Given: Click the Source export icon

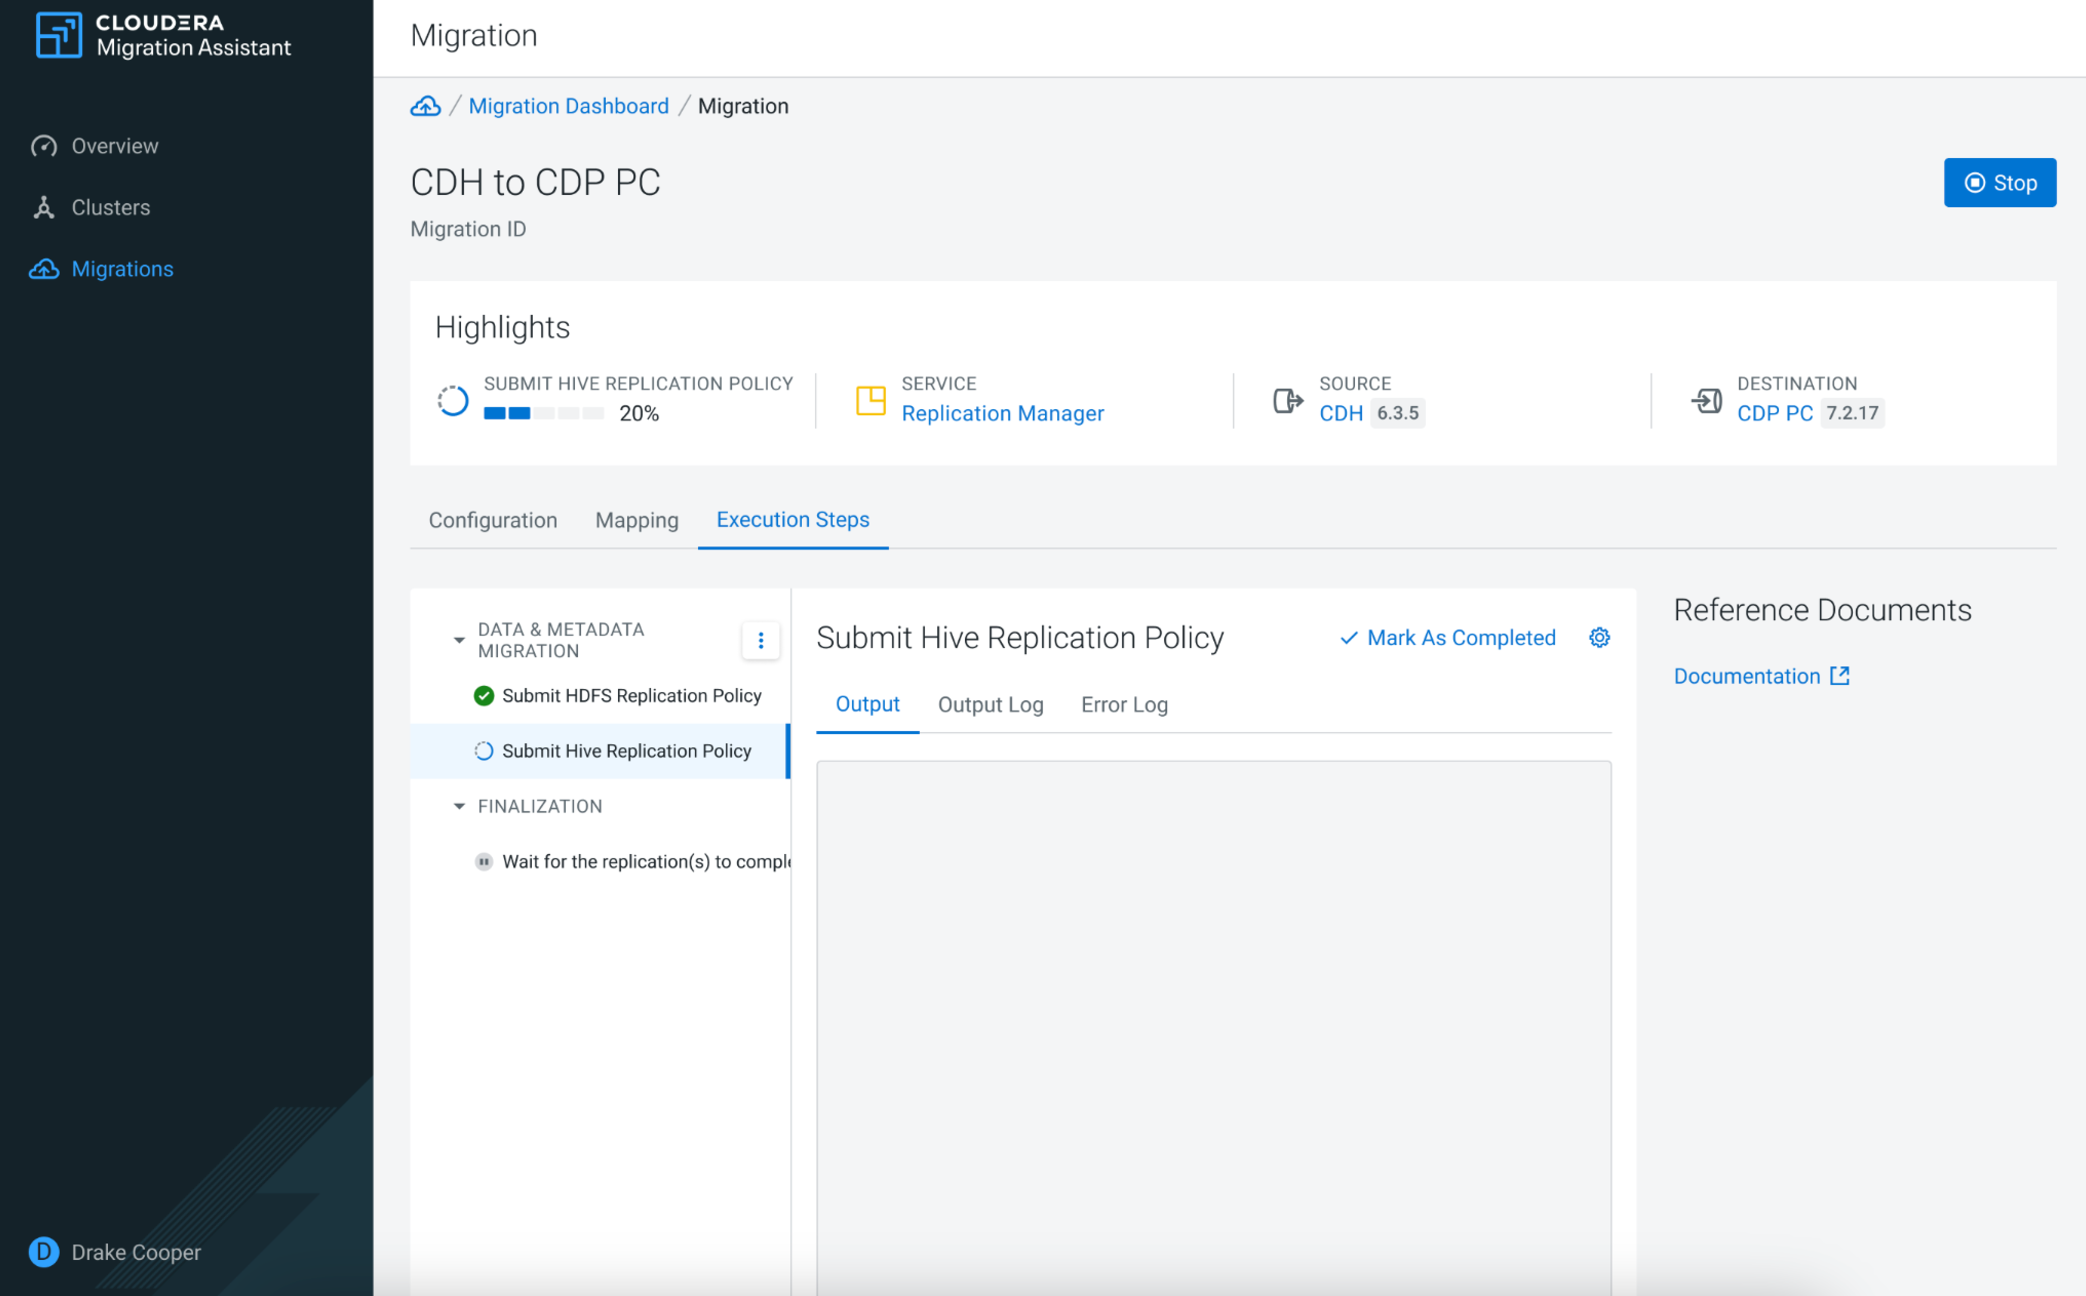Looking at the screenshot, I should tap(1288, 400).
